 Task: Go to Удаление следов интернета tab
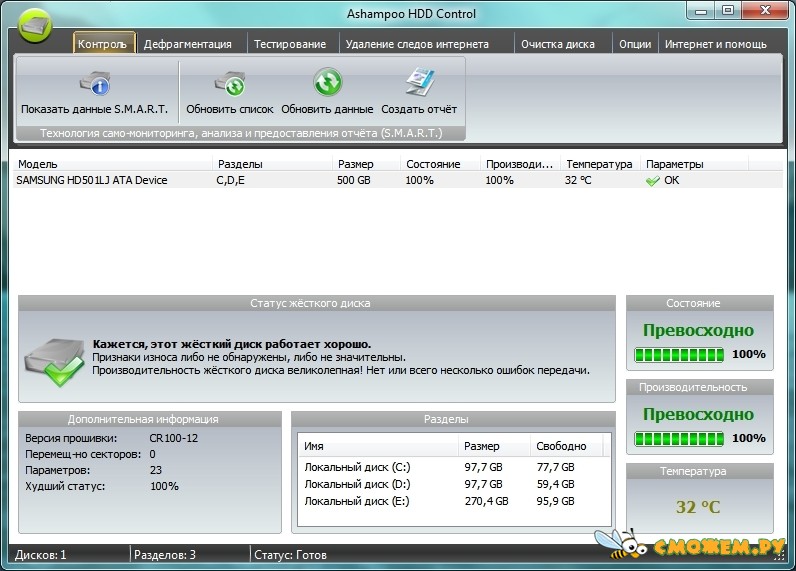click(417, 44)
